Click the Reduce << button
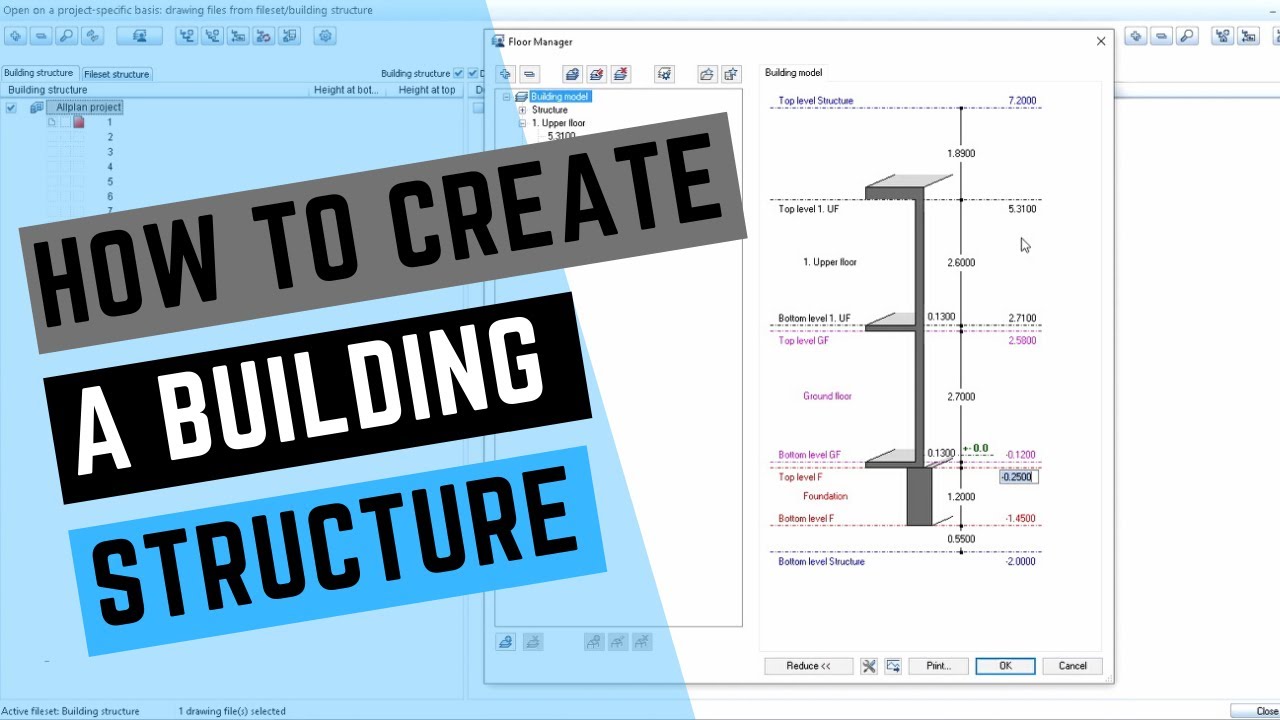This screenshot has width=1280, height=720. click(x=809, y=666)
